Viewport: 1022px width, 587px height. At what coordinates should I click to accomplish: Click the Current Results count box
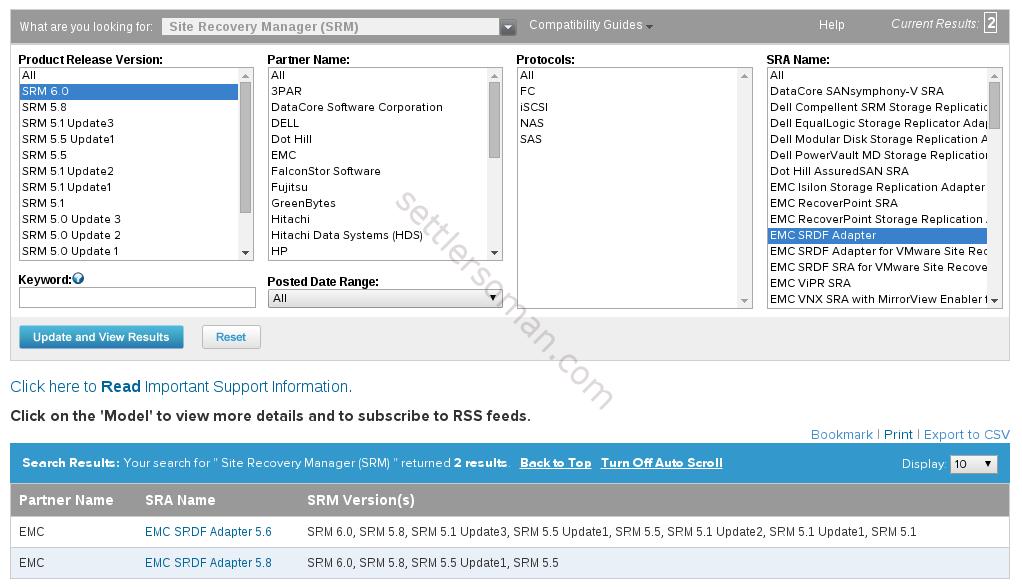coord(991,23)
